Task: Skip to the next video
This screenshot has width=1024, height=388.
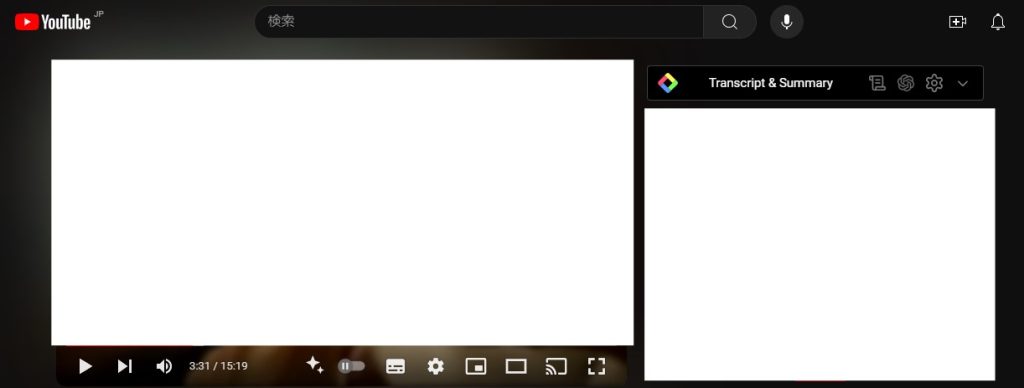Action: (125, 366)
